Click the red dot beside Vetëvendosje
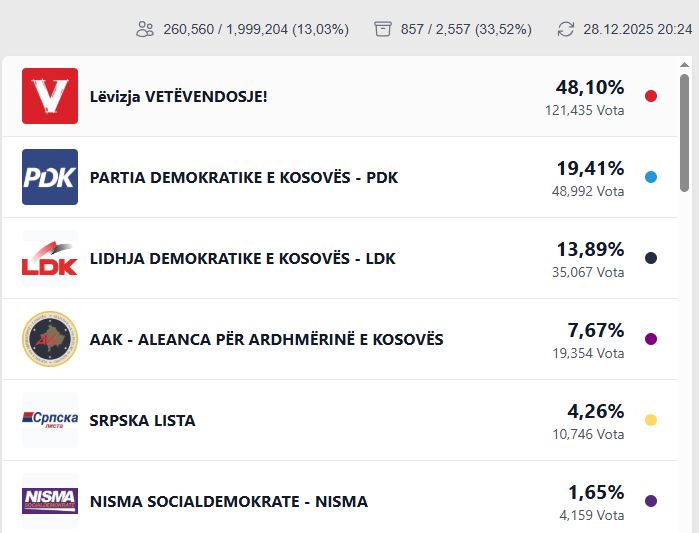The width and height of the screenshot is (699, 533). click(x=651, y=96)
